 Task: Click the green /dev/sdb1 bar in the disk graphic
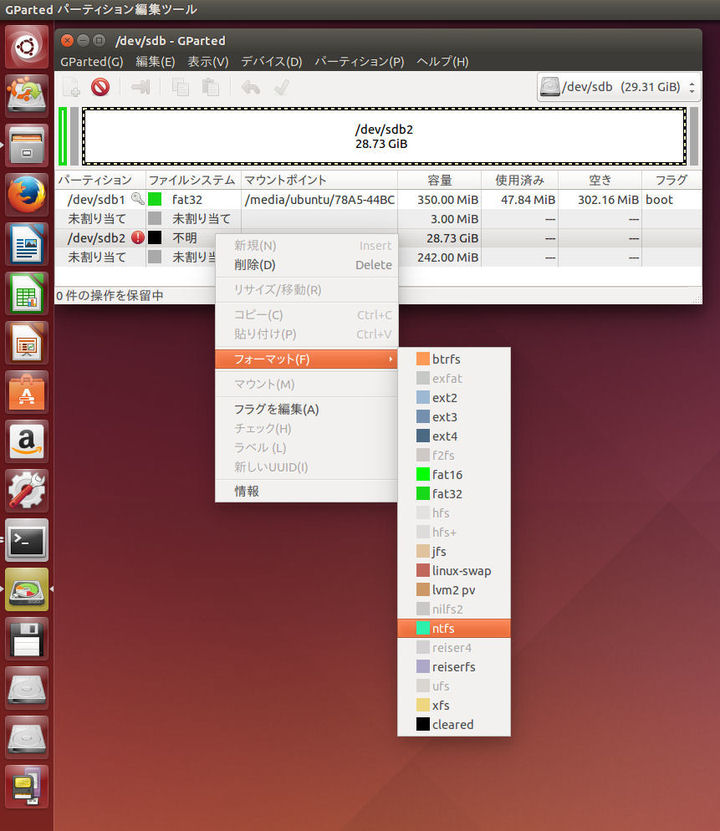tap(63, 136)
